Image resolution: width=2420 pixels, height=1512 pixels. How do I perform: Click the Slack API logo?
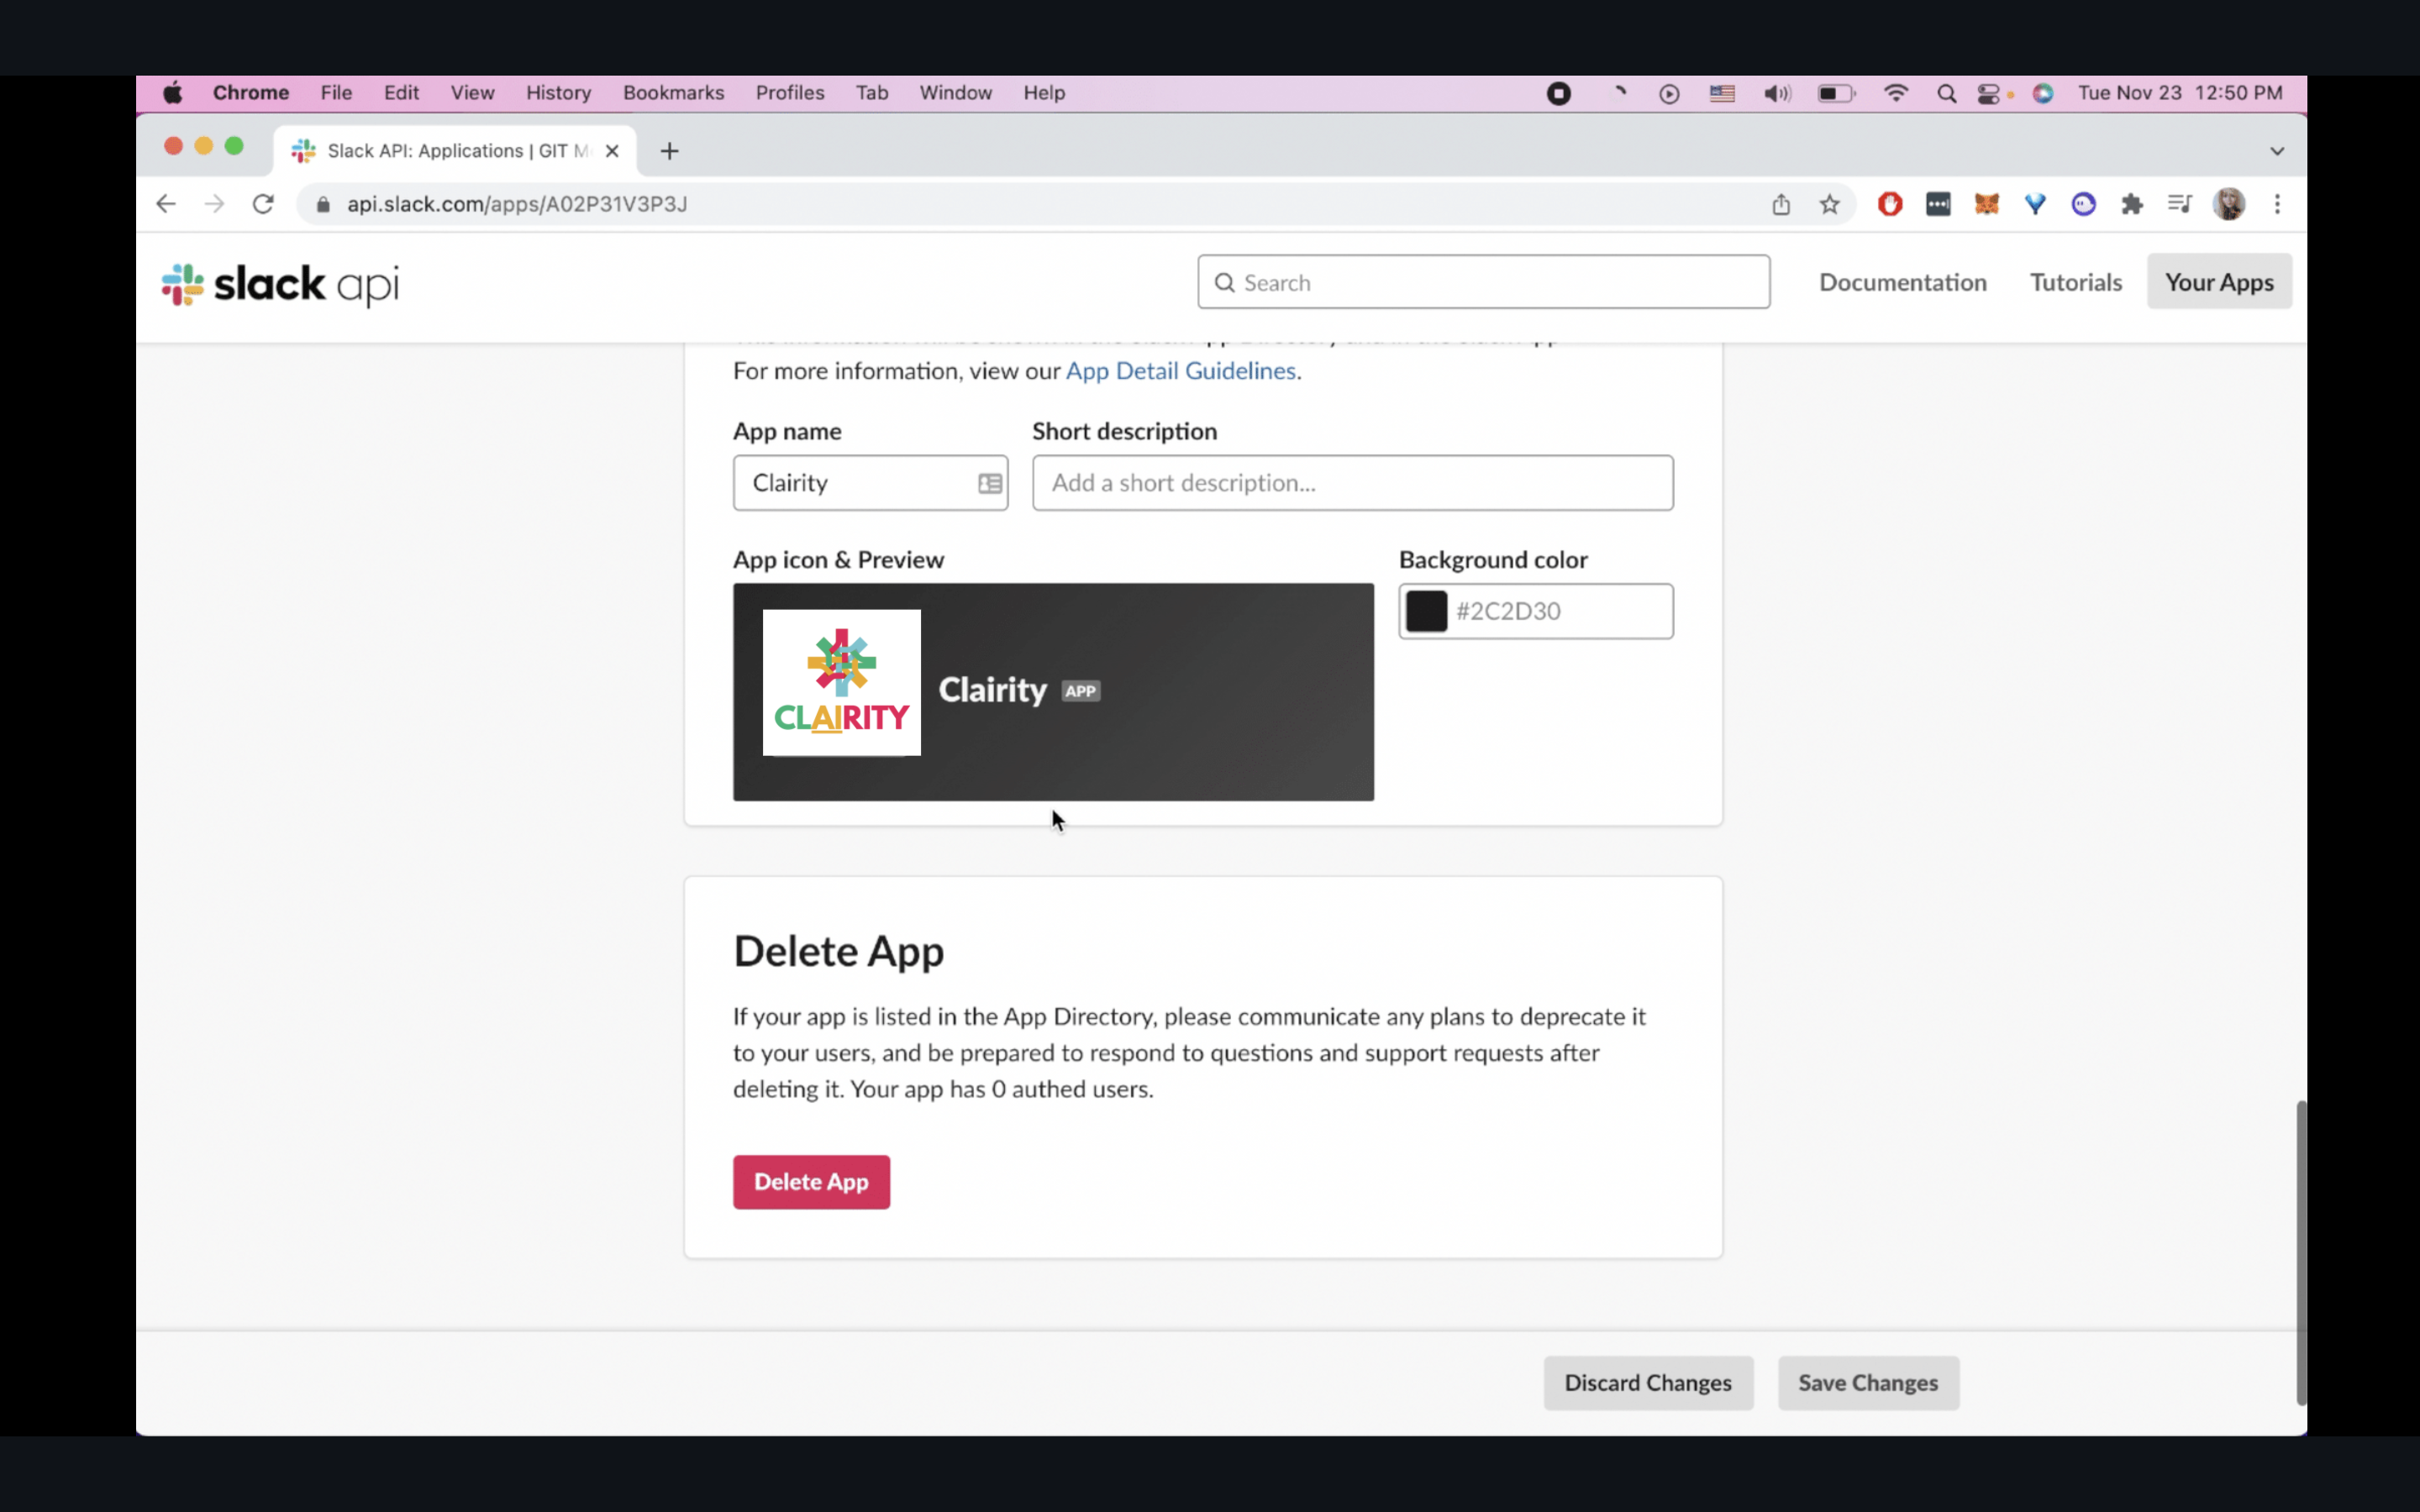(x=280, y=284)
